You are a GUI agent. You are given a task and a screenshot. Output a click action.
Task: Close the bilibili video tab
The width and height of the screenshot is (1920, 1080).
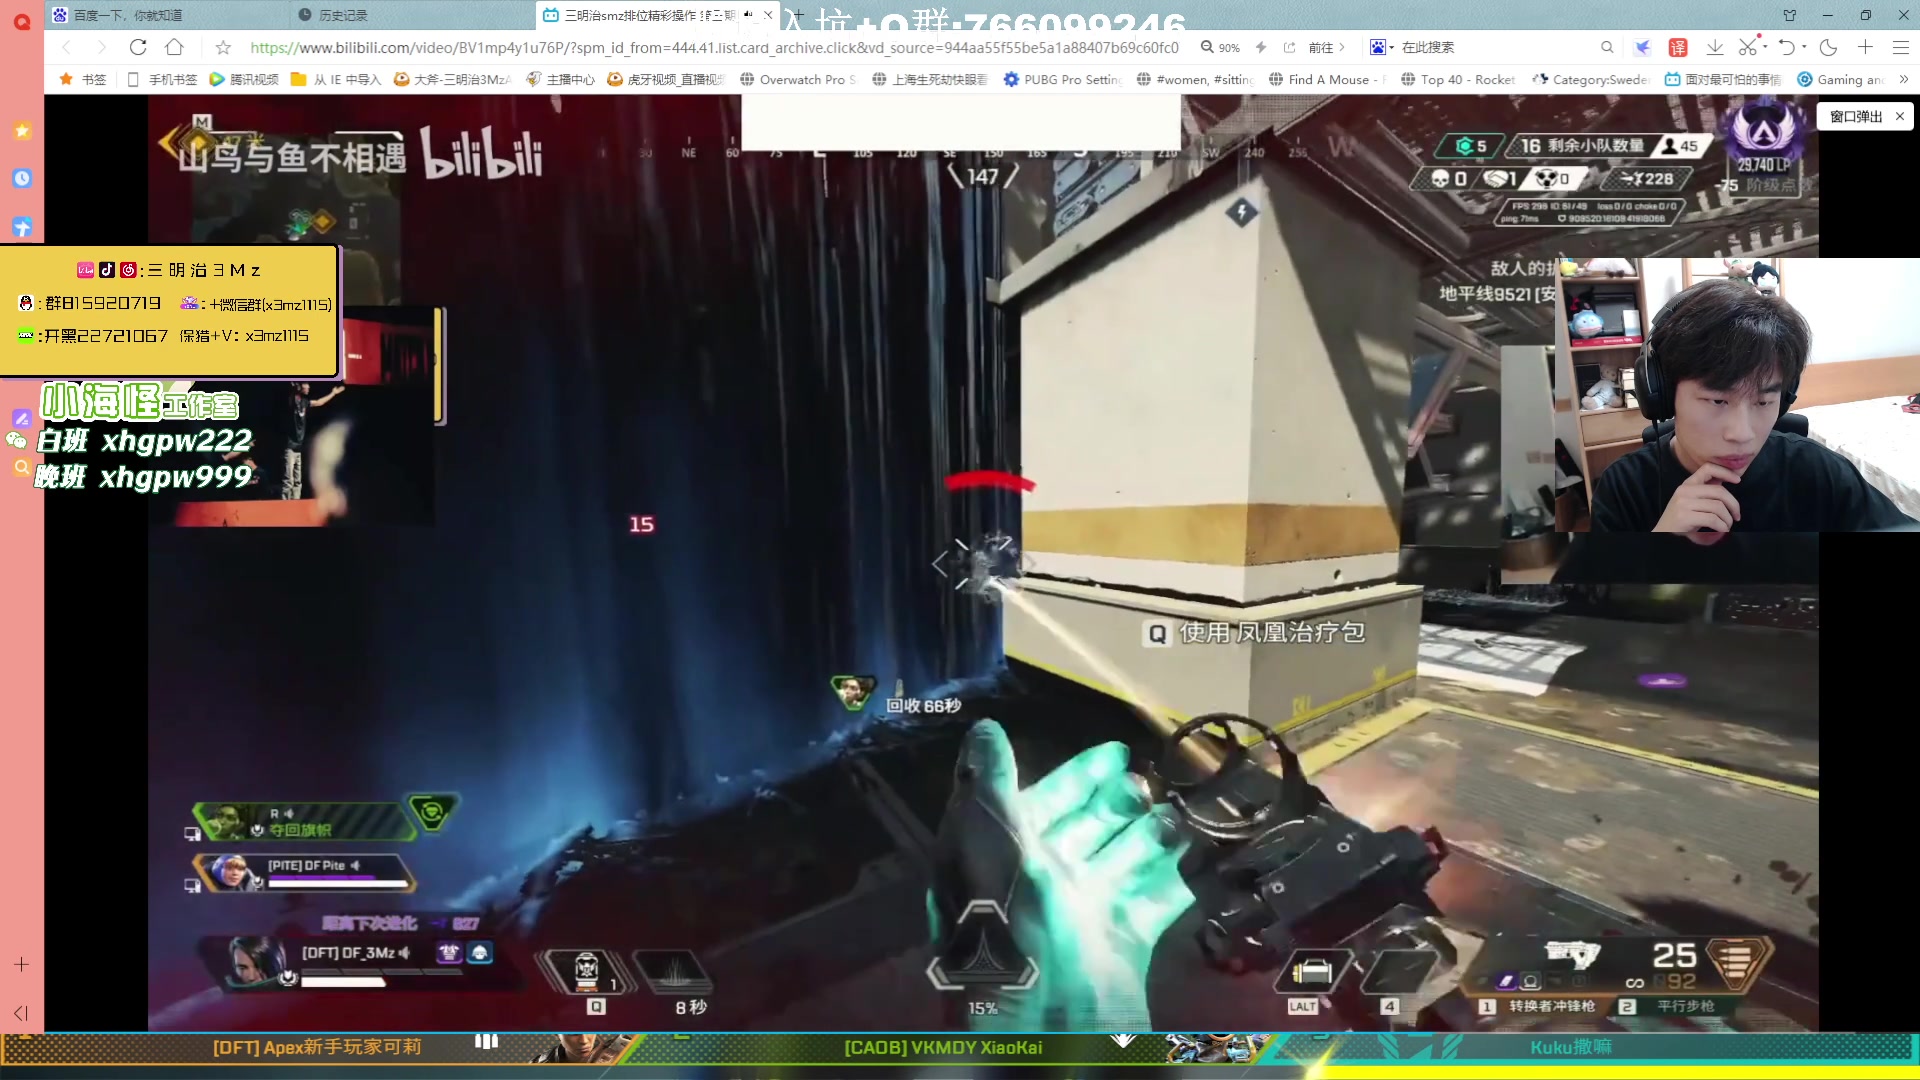point(767,15)
